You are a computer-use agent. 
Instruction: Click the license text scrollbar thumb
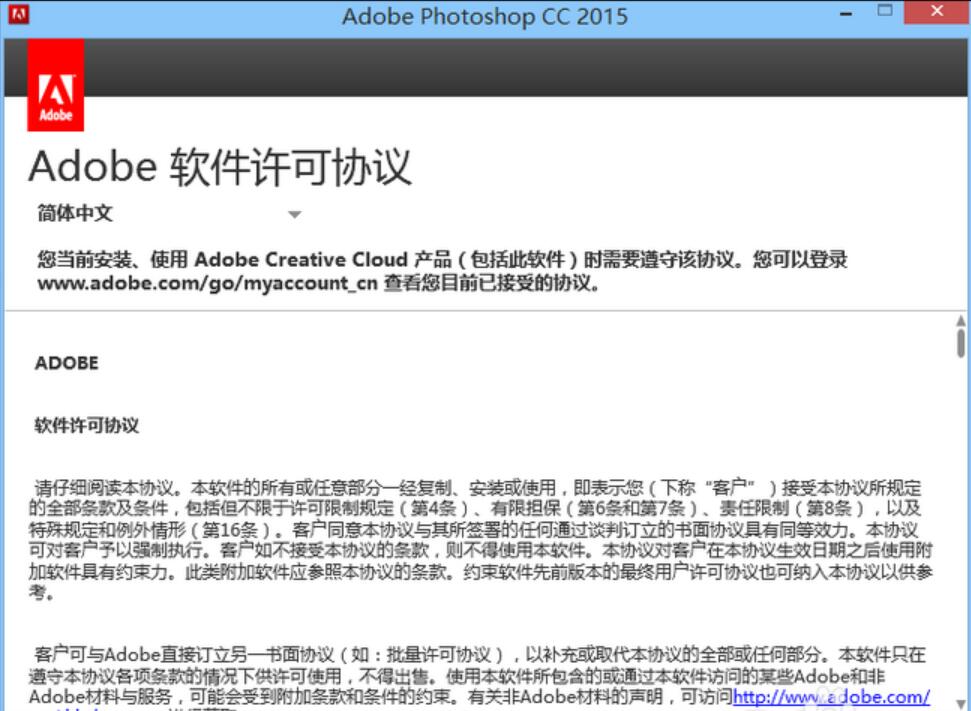tap(960, 343)
